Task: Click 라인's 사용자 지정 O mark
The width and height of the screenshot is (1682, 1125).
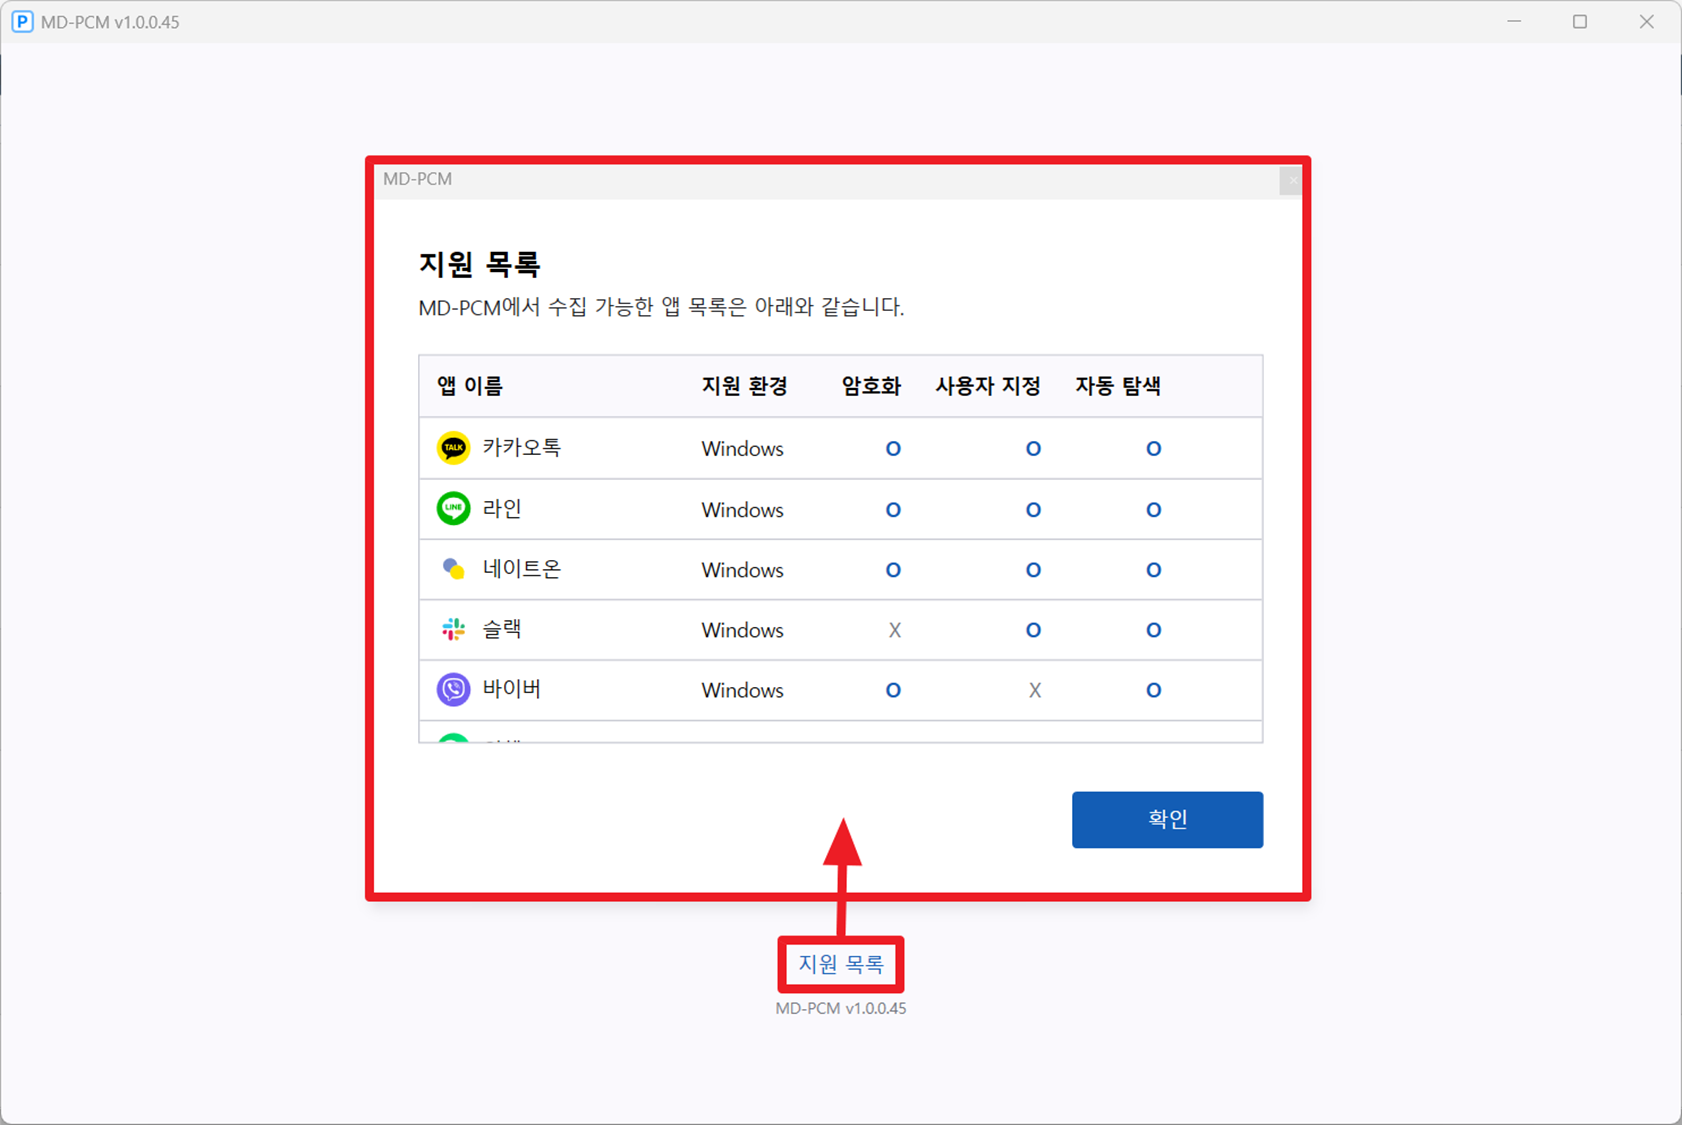Action: click(1033, 510)
